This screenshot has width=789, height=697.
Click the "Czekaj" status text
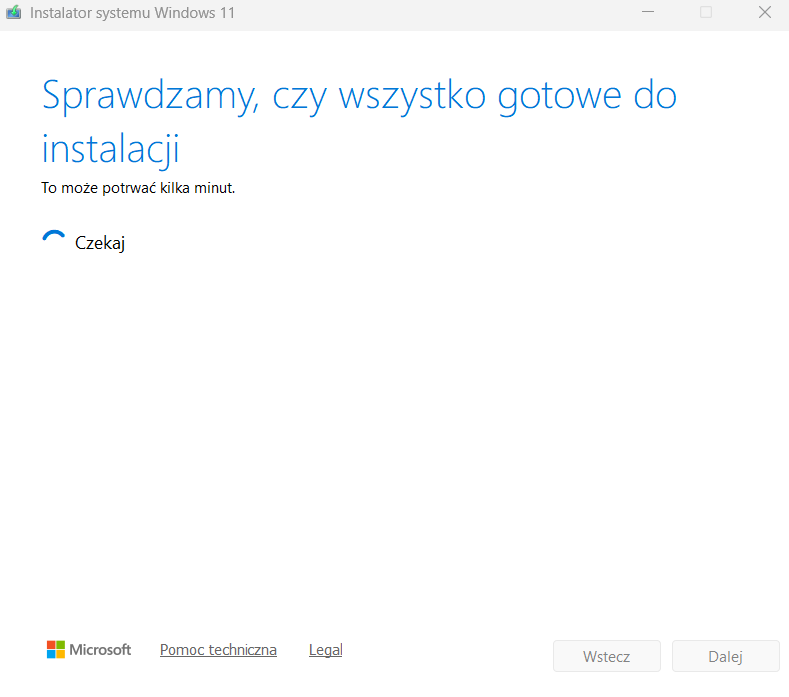[x=100, y=243]
